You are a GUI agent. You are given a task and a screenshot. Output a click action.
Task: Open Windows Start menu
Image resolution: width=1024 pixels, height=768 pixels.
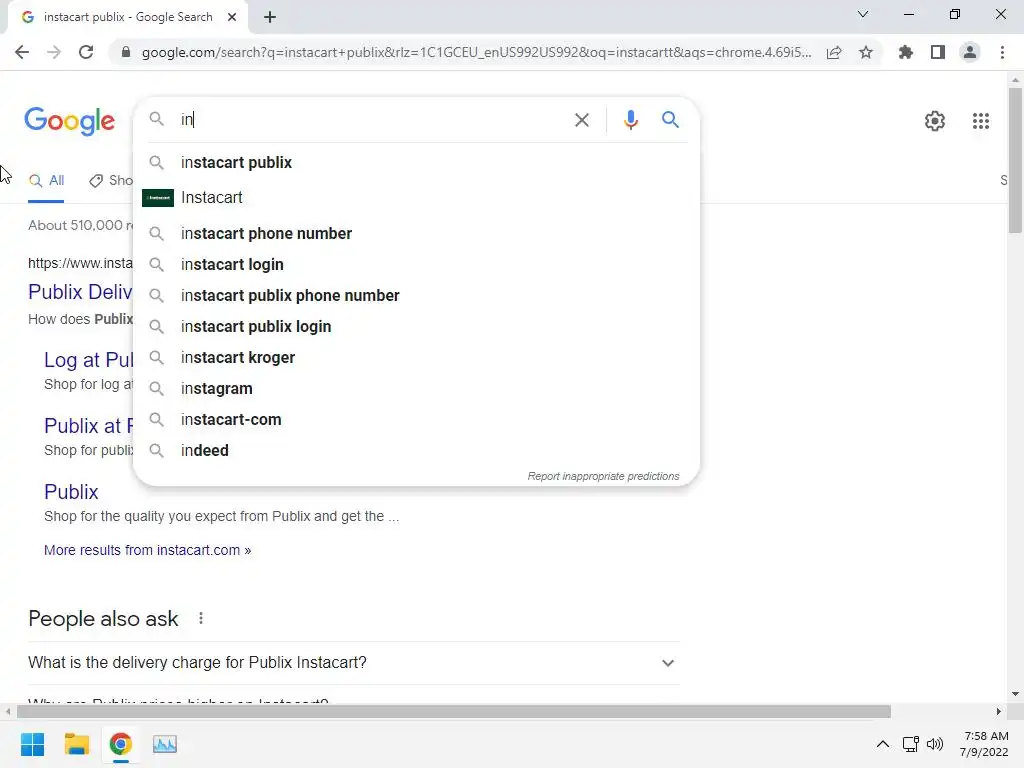[x=32, y=744]
